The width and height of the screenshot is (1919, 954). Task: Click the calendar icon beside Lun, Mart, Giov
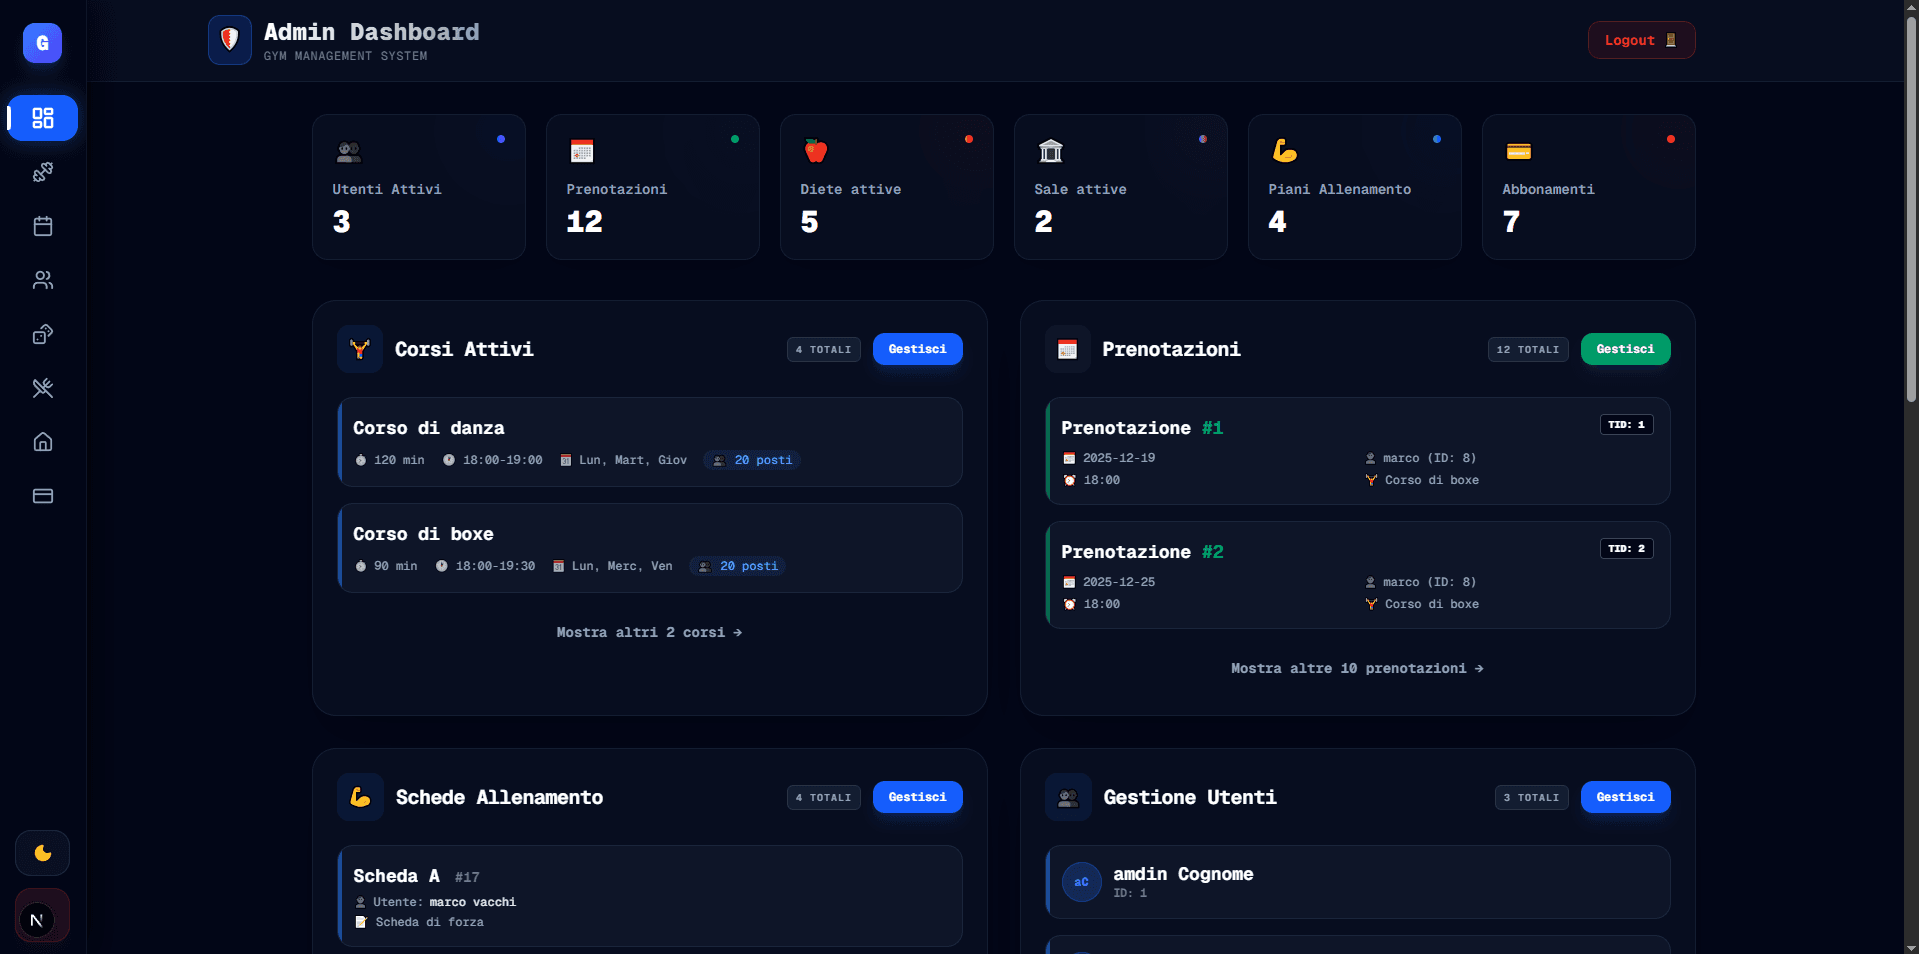coord(566,460)
